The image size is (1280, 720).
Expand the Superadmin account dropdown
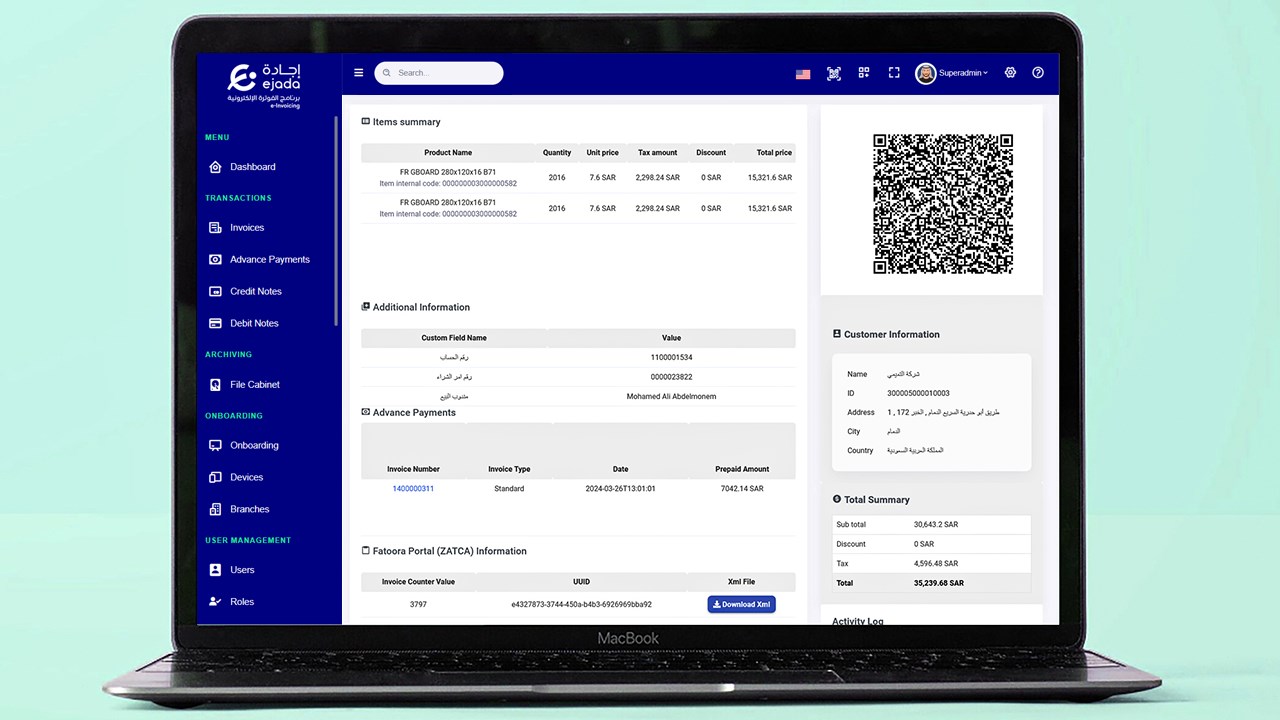[x=952, y=72]
